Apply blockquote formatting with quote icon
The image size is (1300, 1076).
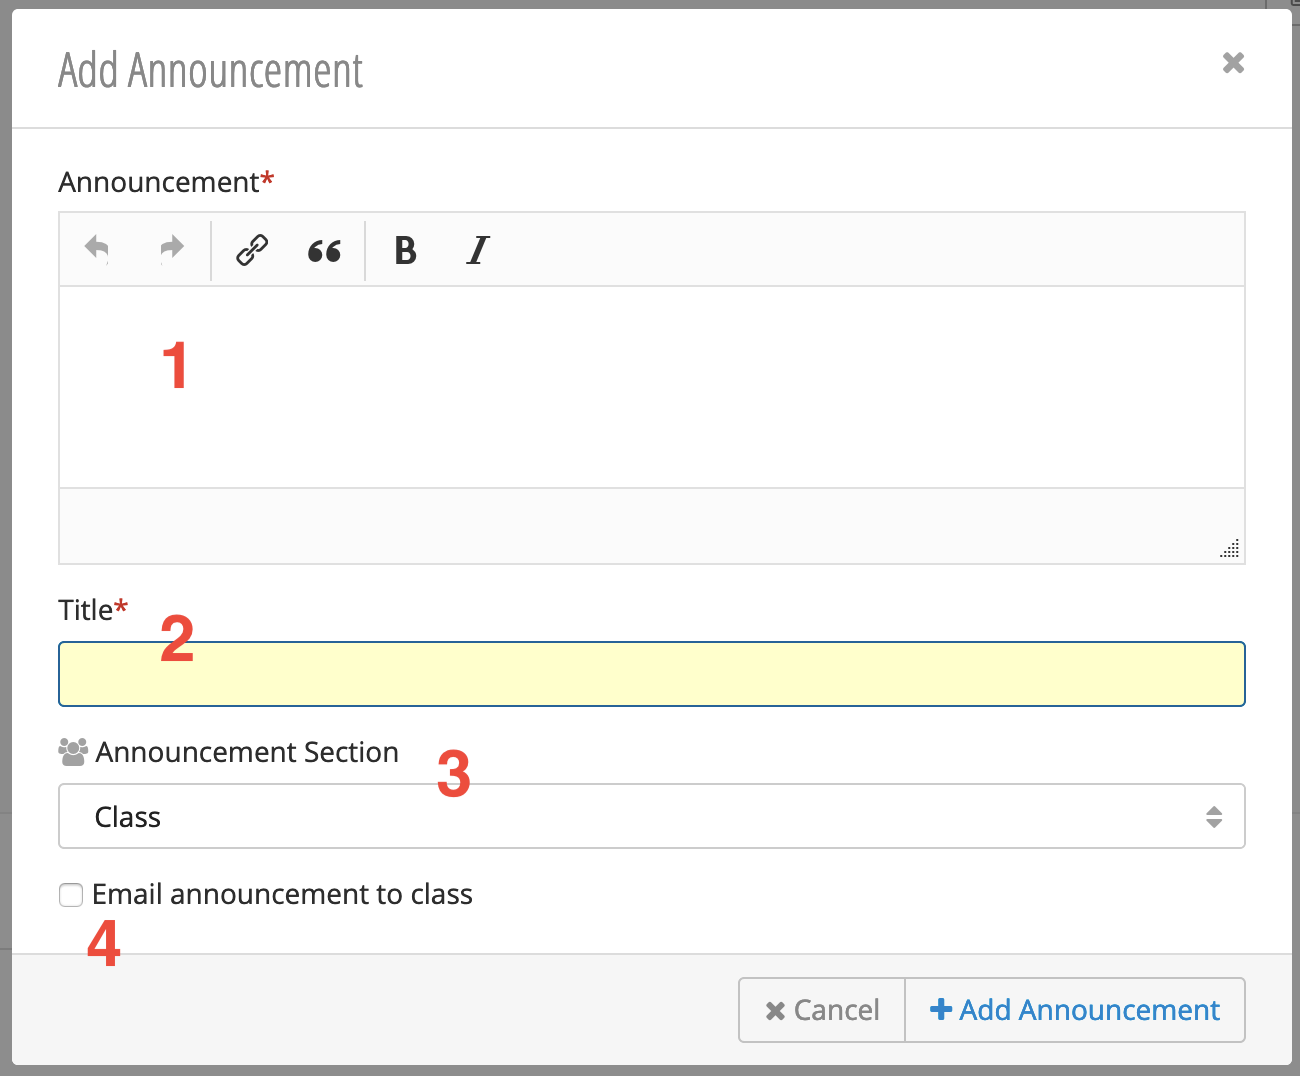(x=324, y=250)
